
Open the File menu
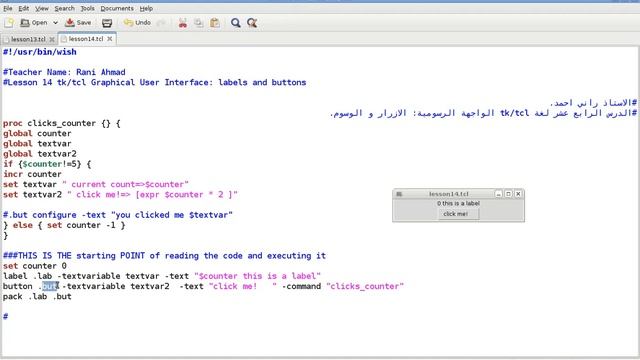(8, 8)
